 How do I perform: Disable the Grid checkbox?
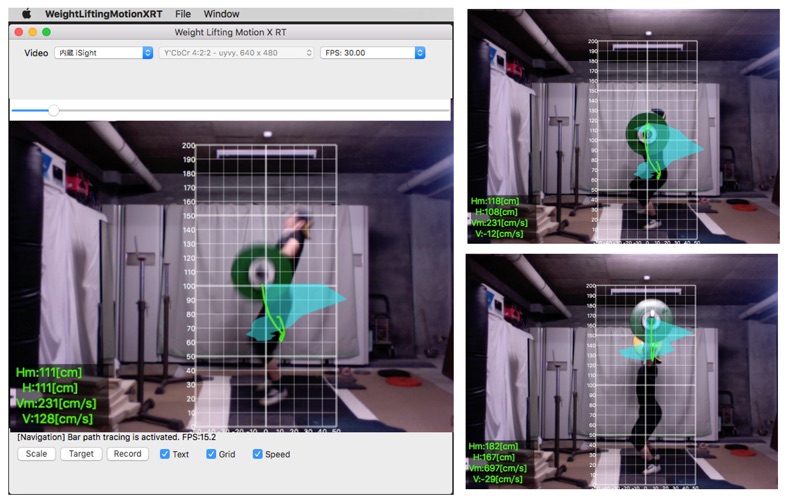point(211,454)
